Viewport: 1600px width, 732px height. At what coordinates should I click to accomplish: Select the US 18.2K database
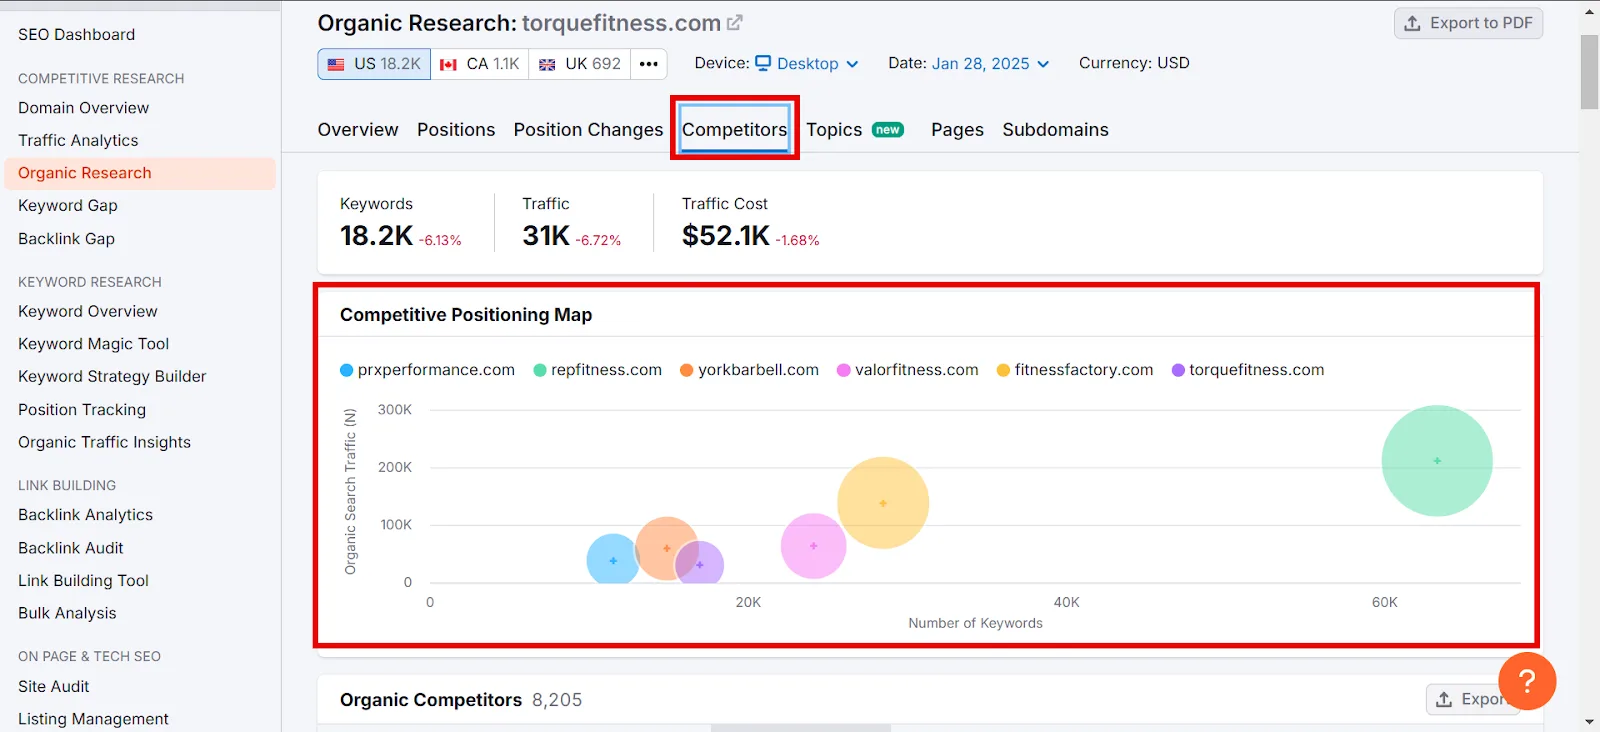coord(375,64)
